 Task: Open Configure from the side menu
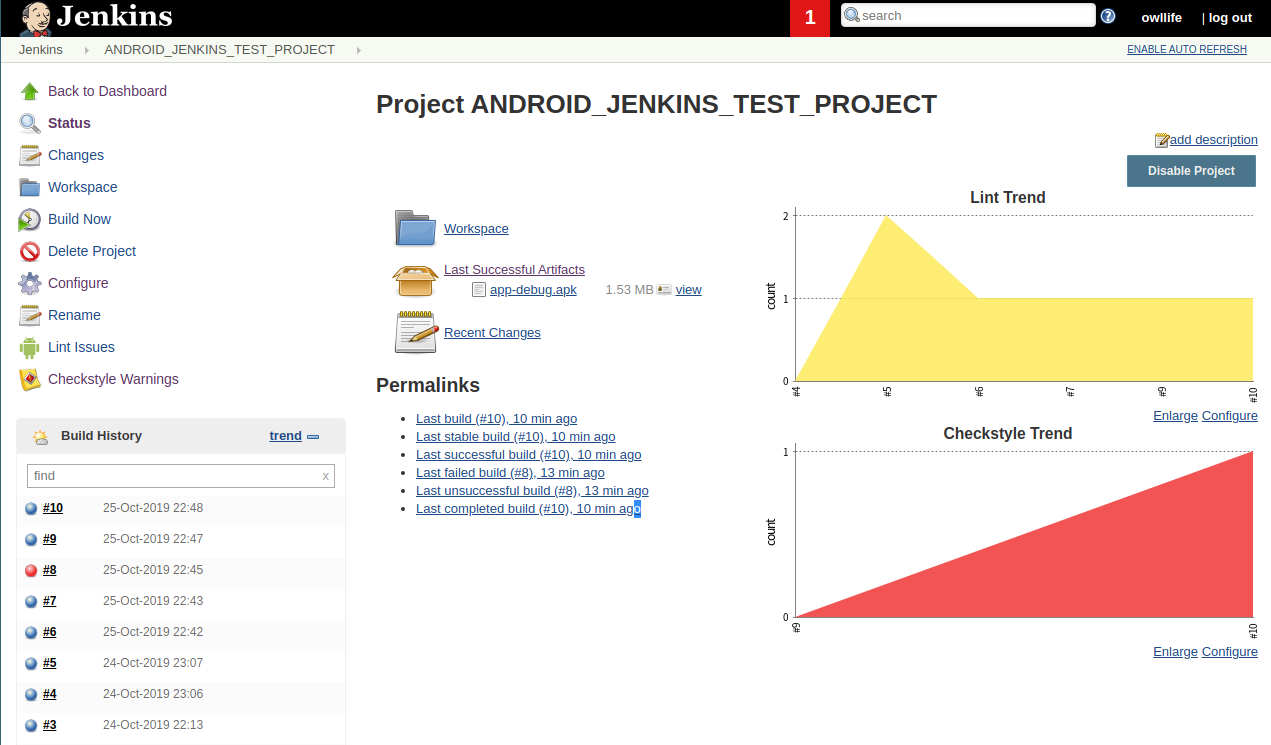pos(78,283)
